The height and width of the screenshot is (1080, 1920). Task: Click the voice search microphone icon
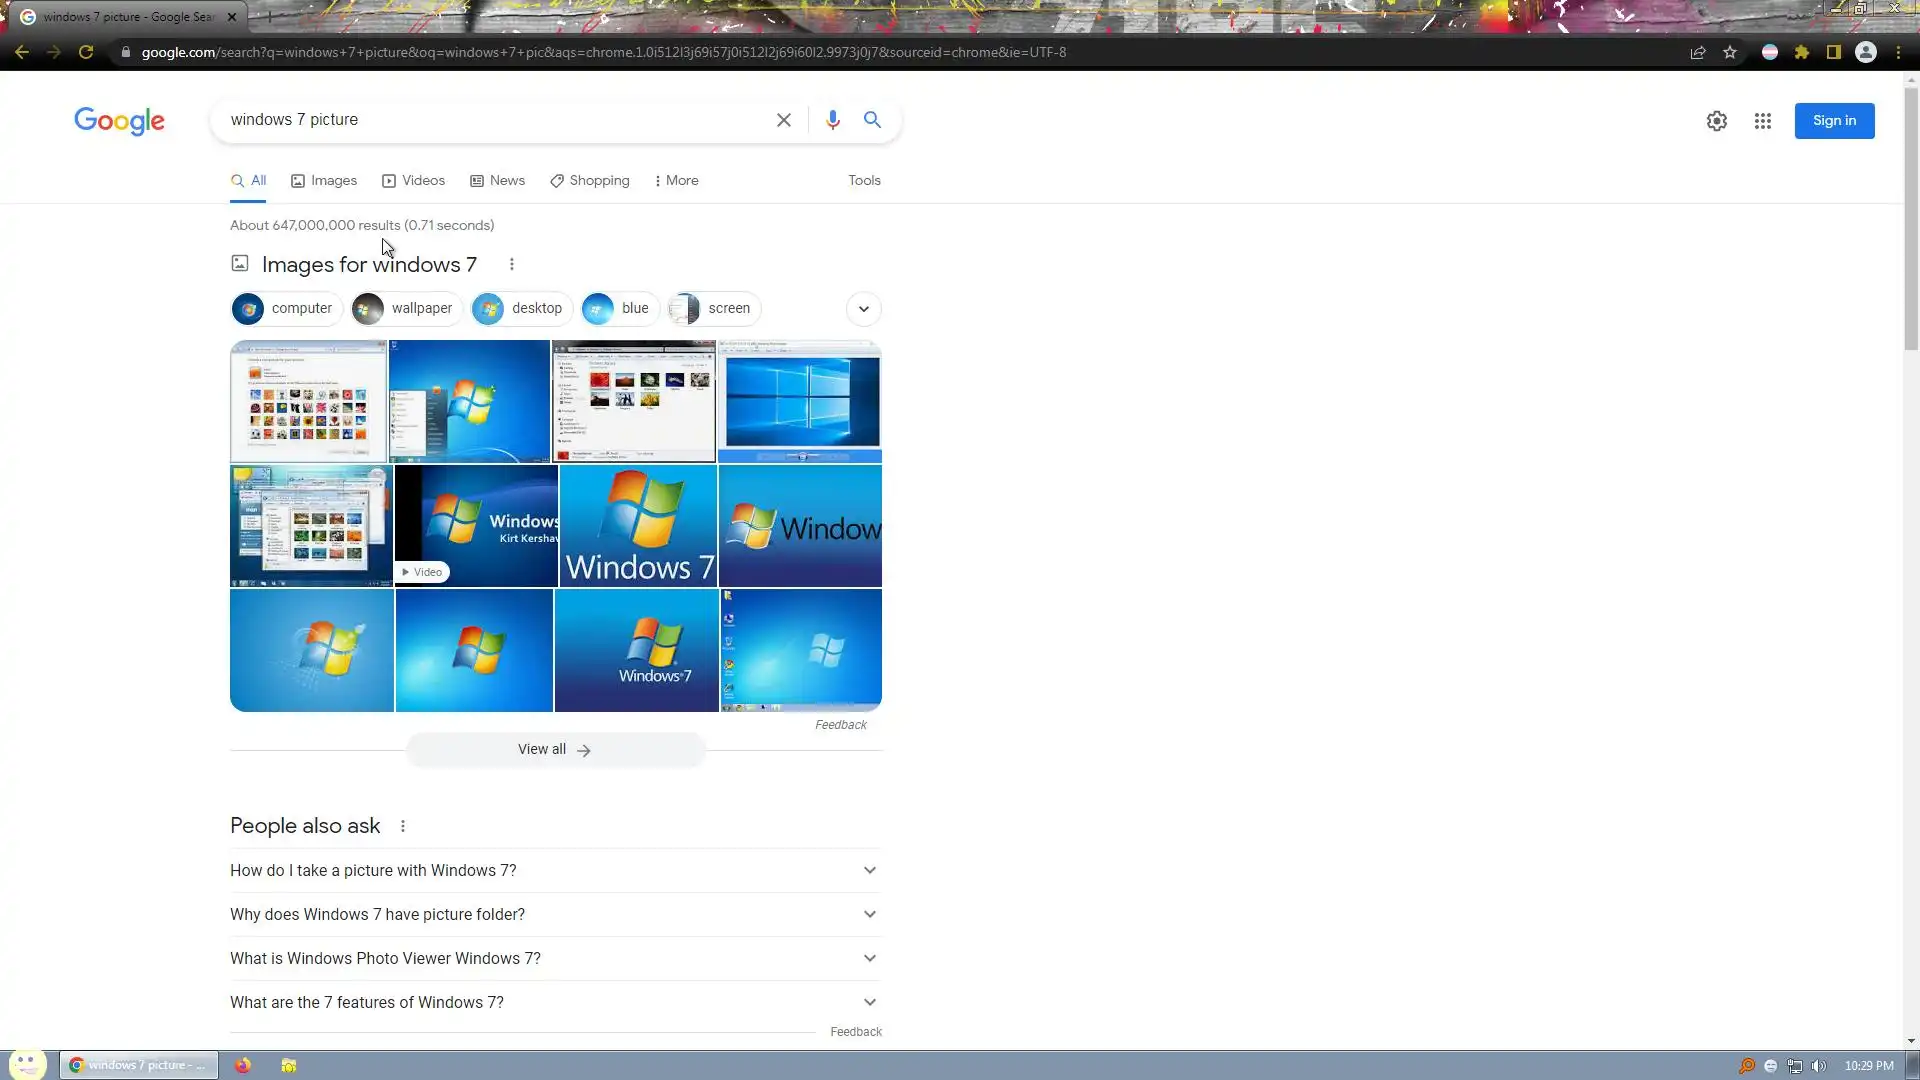[832, 120]
